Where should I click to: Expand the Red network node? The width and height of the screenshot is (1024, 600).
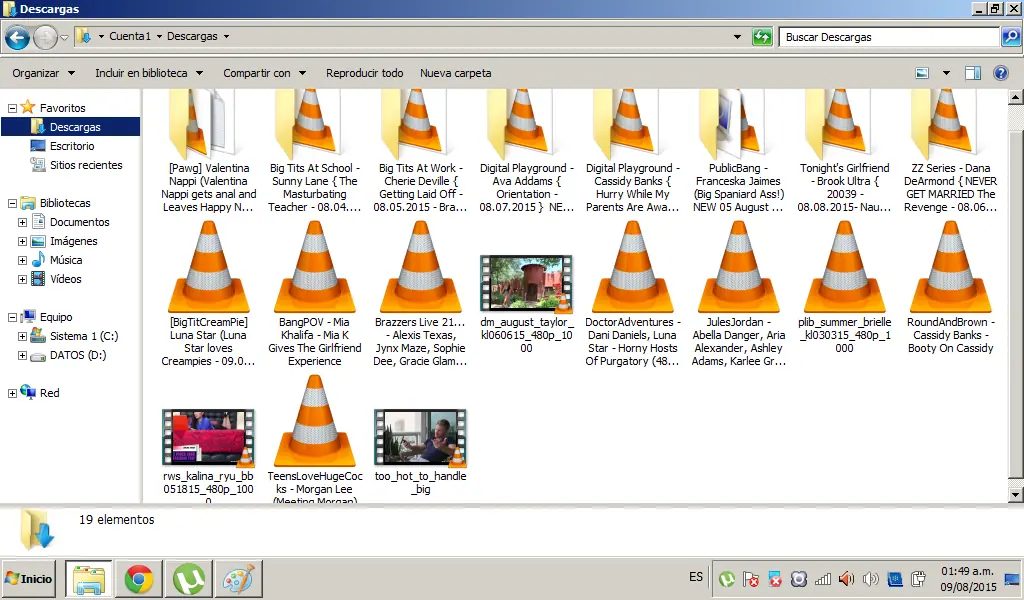pyautogui.click(x=12, y=393)
